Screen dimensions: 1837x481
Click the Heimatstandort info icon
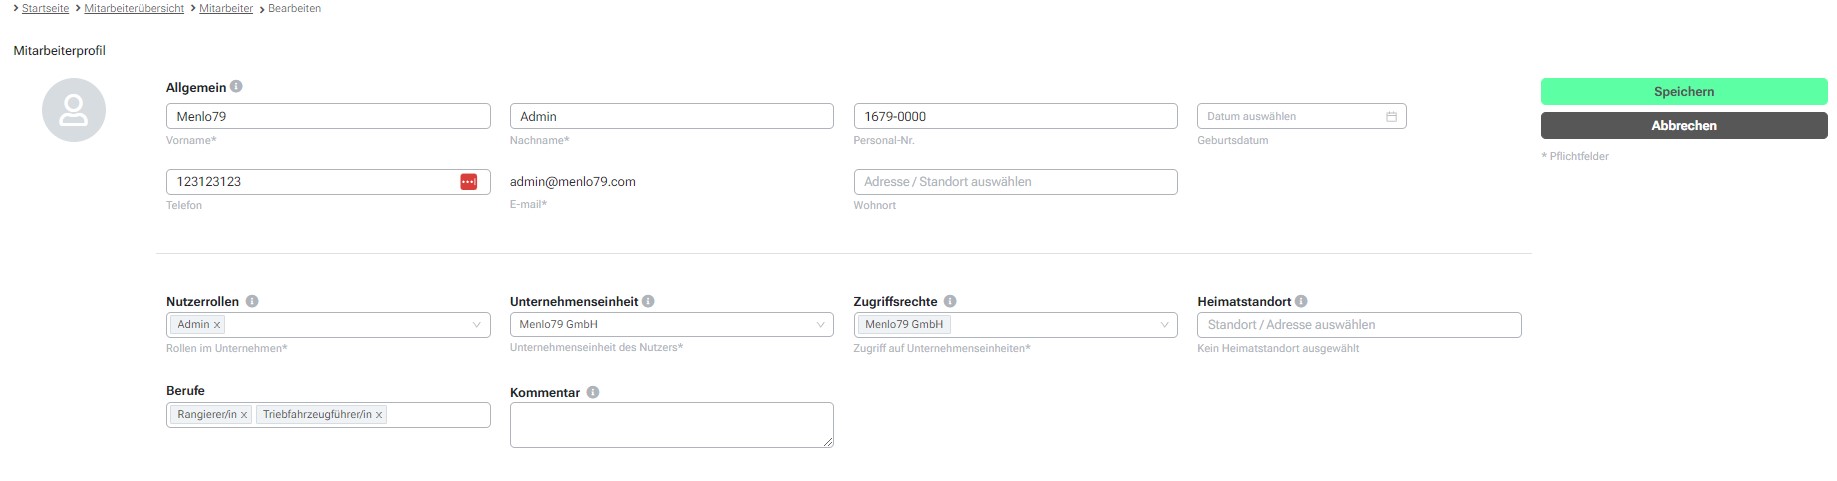tap(1301, 301)
